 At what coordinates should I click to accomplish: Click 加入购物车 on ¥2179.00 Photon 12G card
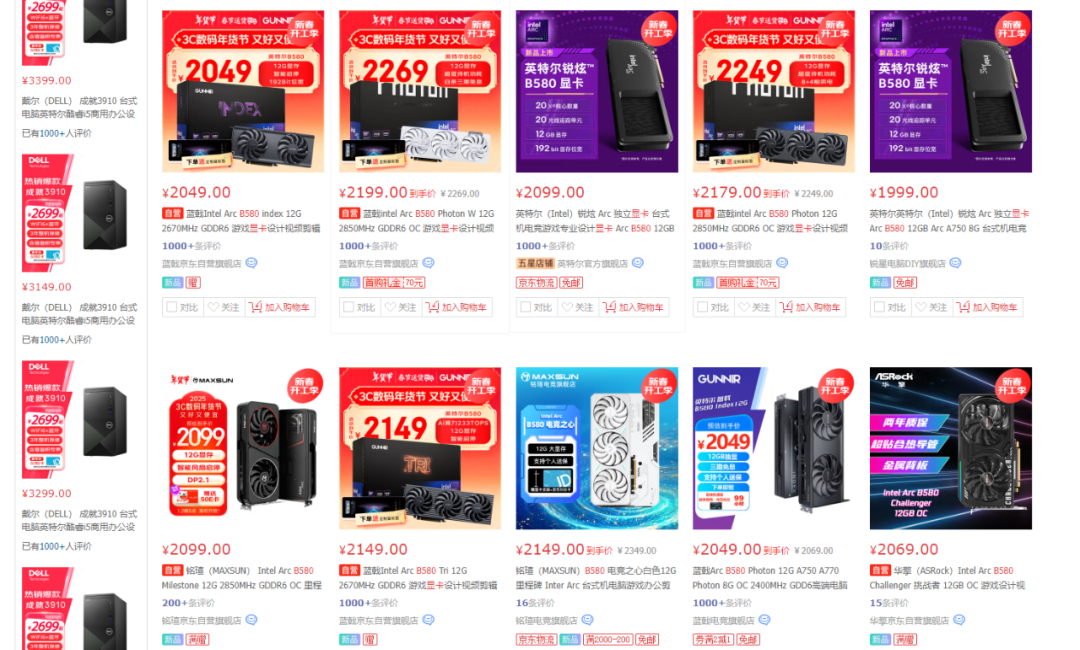[811, 307]
